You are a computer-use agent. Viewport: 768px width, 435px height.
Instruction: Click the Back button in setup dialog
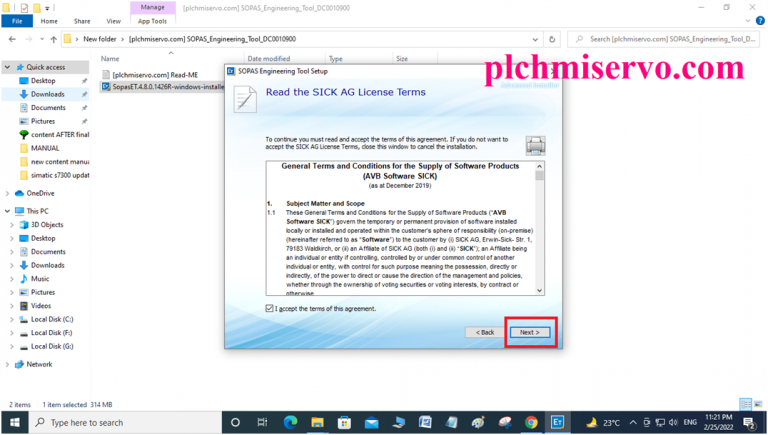[x=485, y=332]
